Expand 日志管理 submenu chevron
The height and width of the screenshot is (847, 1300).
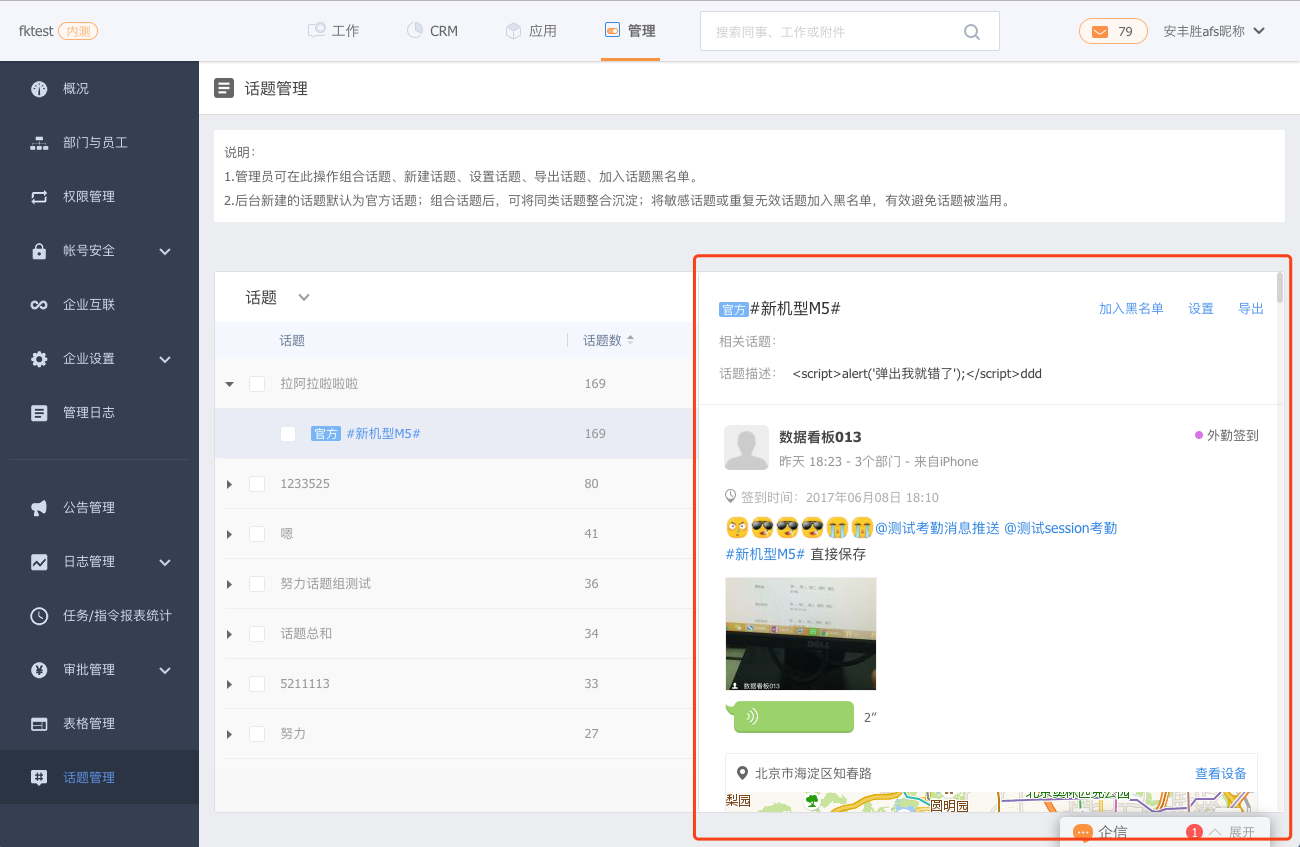coord(165,562)
